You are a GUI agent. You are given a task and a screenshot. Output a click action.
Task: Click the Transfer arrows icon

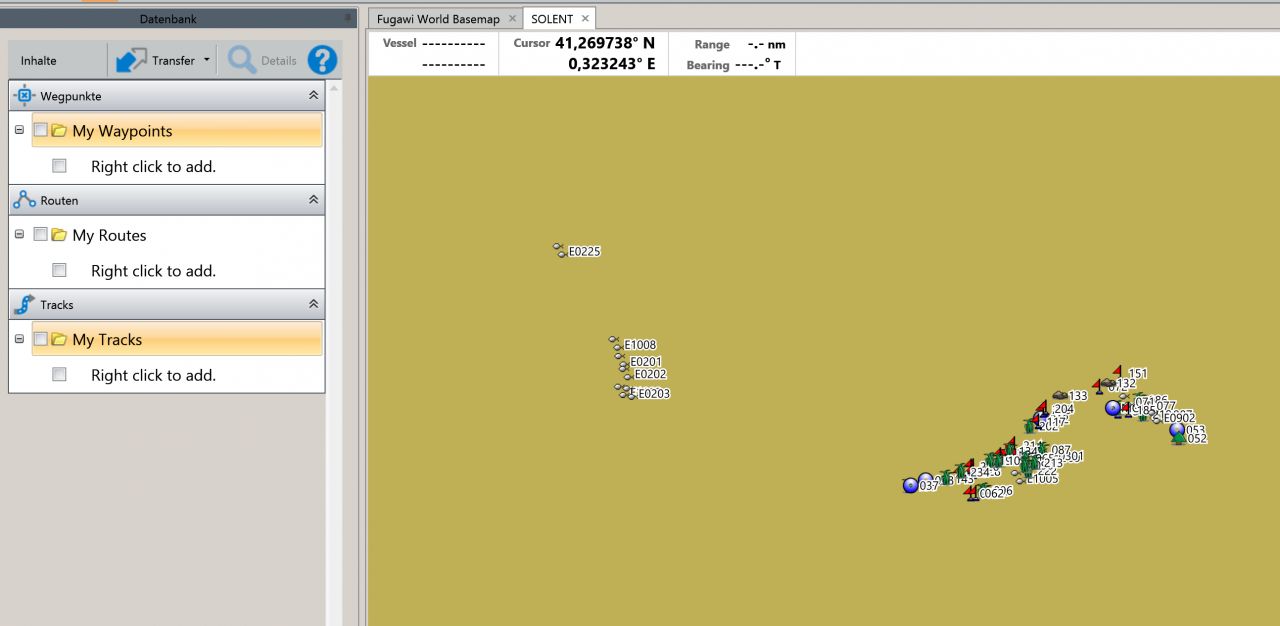coord(131,60)
